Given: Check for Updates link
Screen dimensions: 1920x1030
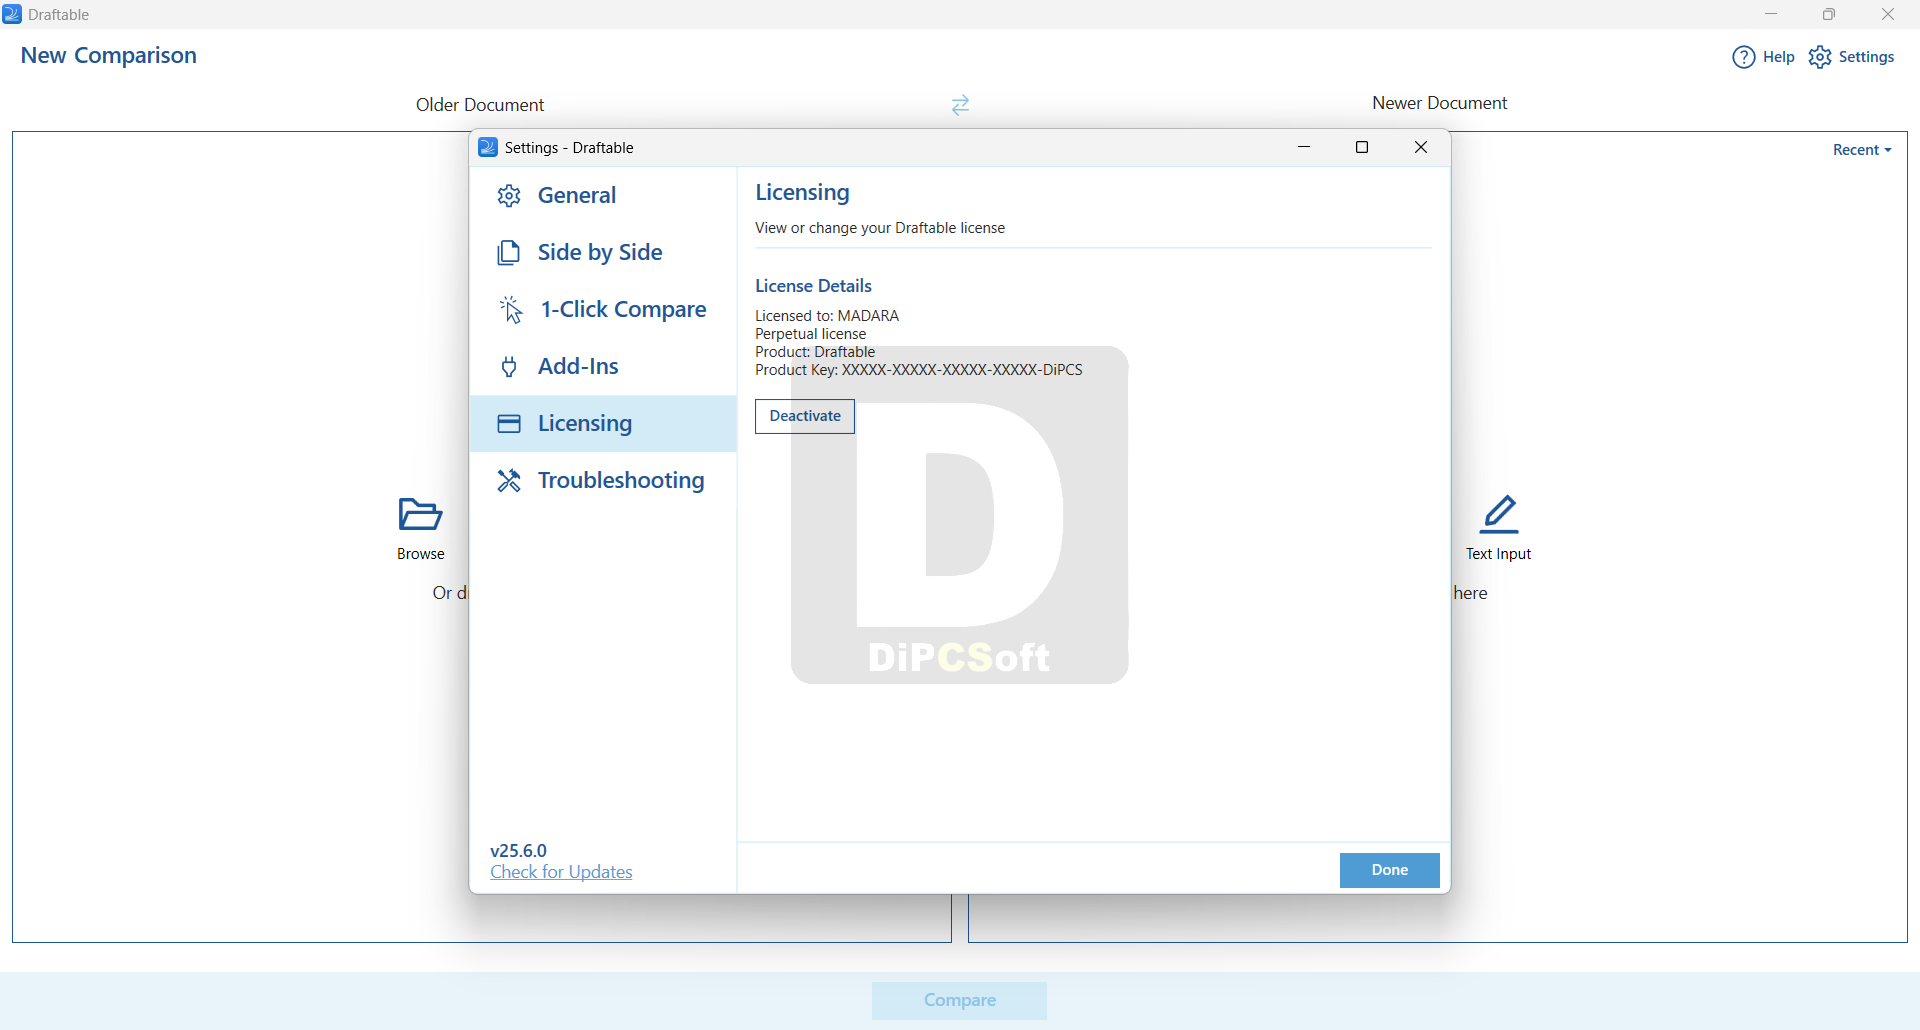Looking at the screenshot, I should tap(561, 872).
